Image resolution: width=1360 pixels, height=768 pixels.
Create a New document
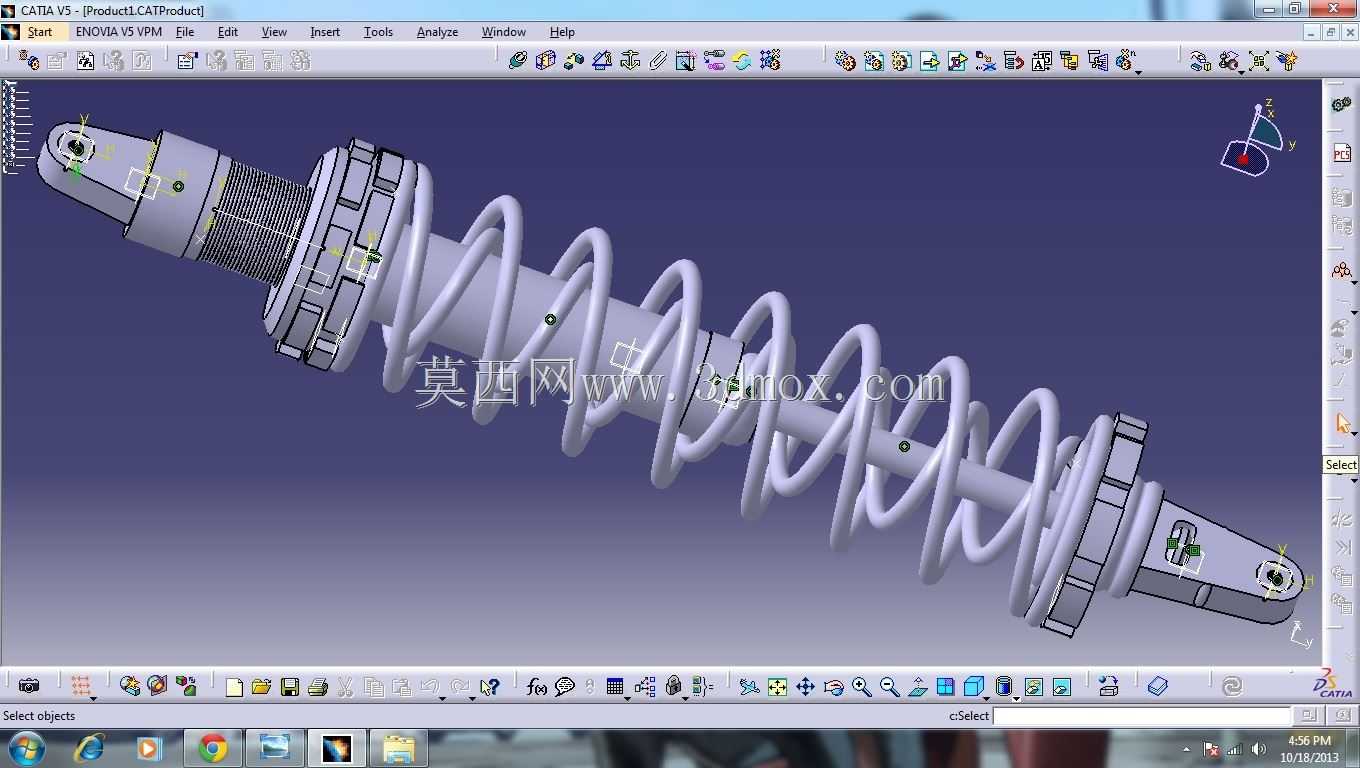pyautogui.click(x=234, y=687)
